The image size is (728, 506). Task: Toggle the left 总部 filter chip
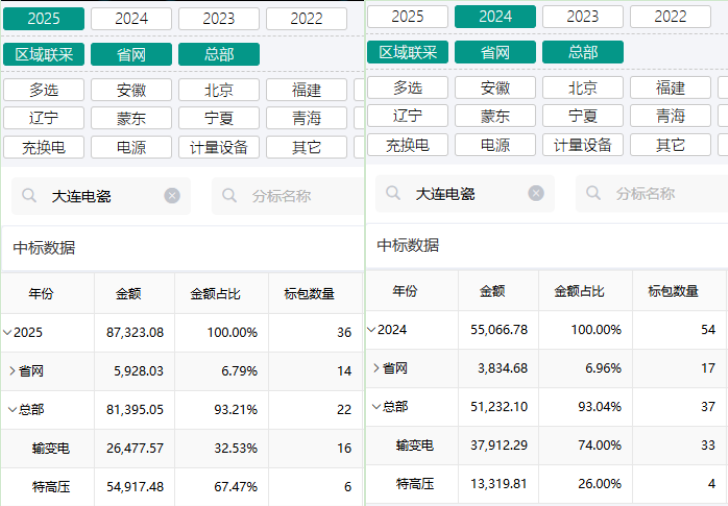click(x=219, y=55)
